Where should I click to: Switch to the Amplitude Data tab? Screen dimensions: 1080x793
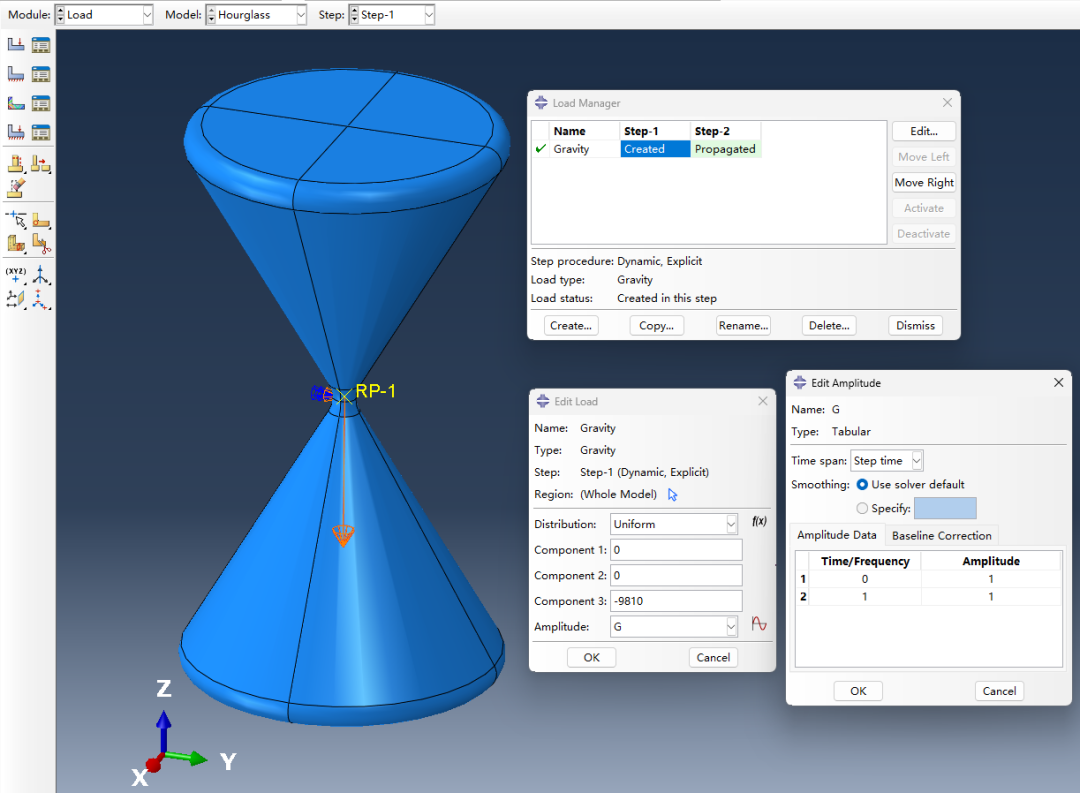coord(836,535)
